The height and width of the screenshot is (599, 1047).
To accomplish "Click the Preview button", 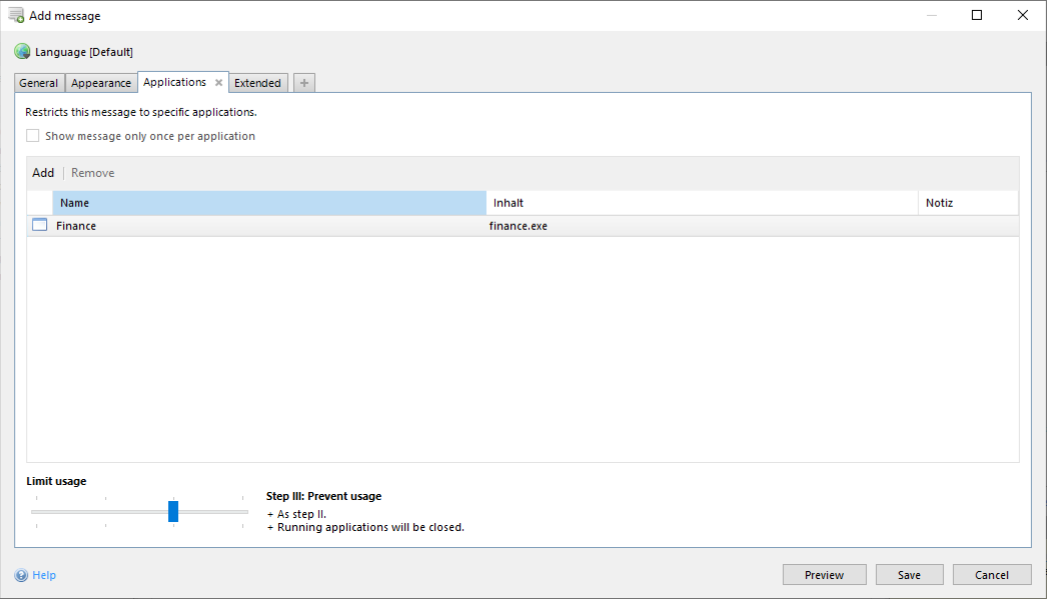I will (824, 574).
